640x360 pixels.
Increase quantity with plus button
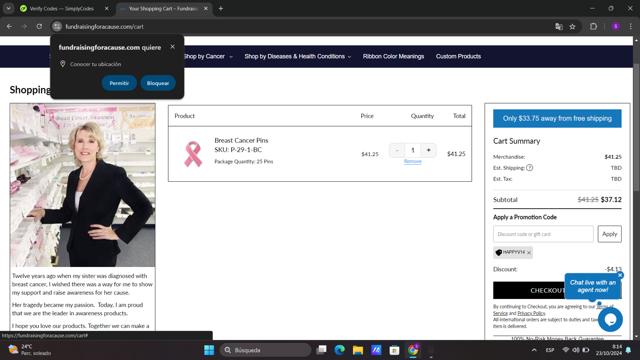[x=428, y=150]
